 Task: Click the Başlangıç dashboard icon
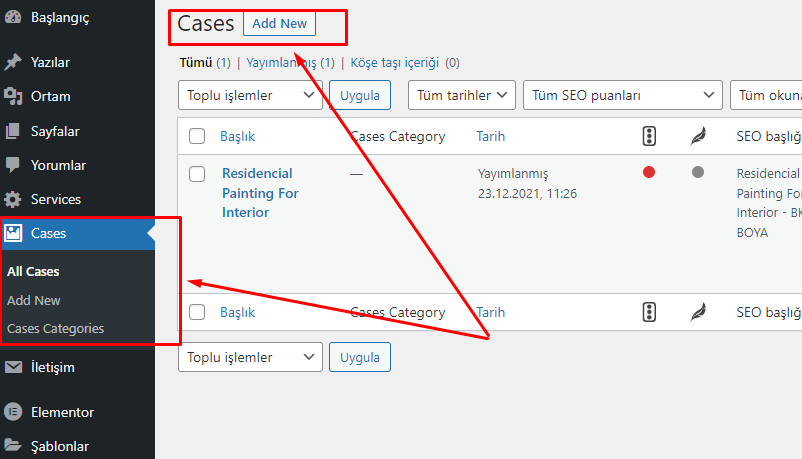pos(13,17)
